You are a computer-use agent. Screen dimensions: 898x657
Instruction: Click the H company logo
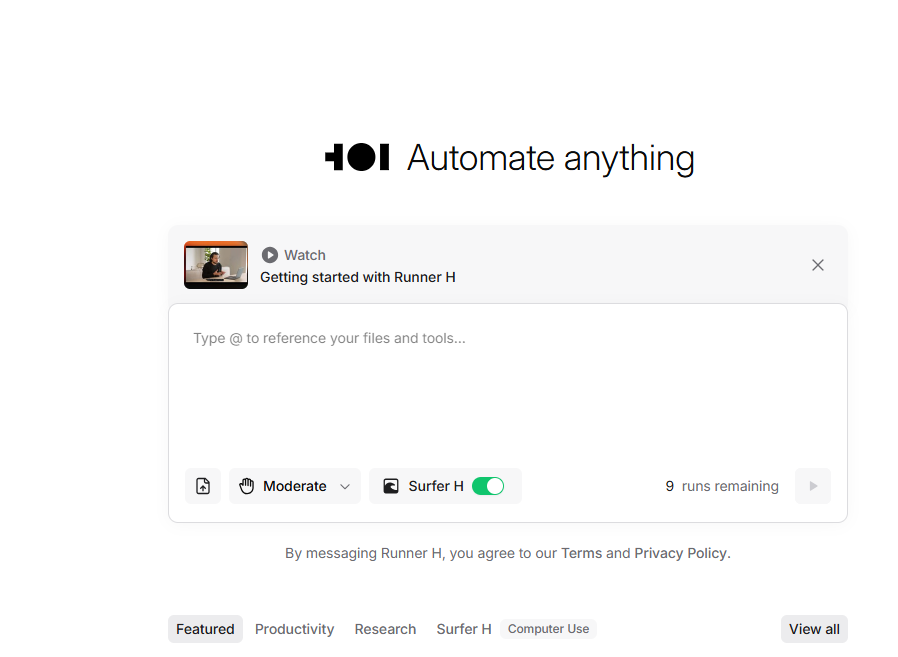[x=357, y=157]
